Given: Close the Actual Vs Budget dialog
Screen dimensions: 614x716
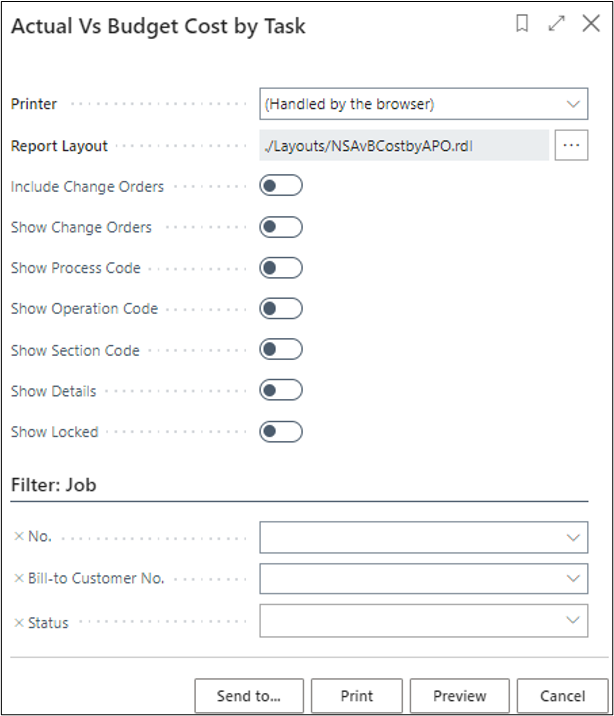Looking at the screenshot, I should coord(591,25).
